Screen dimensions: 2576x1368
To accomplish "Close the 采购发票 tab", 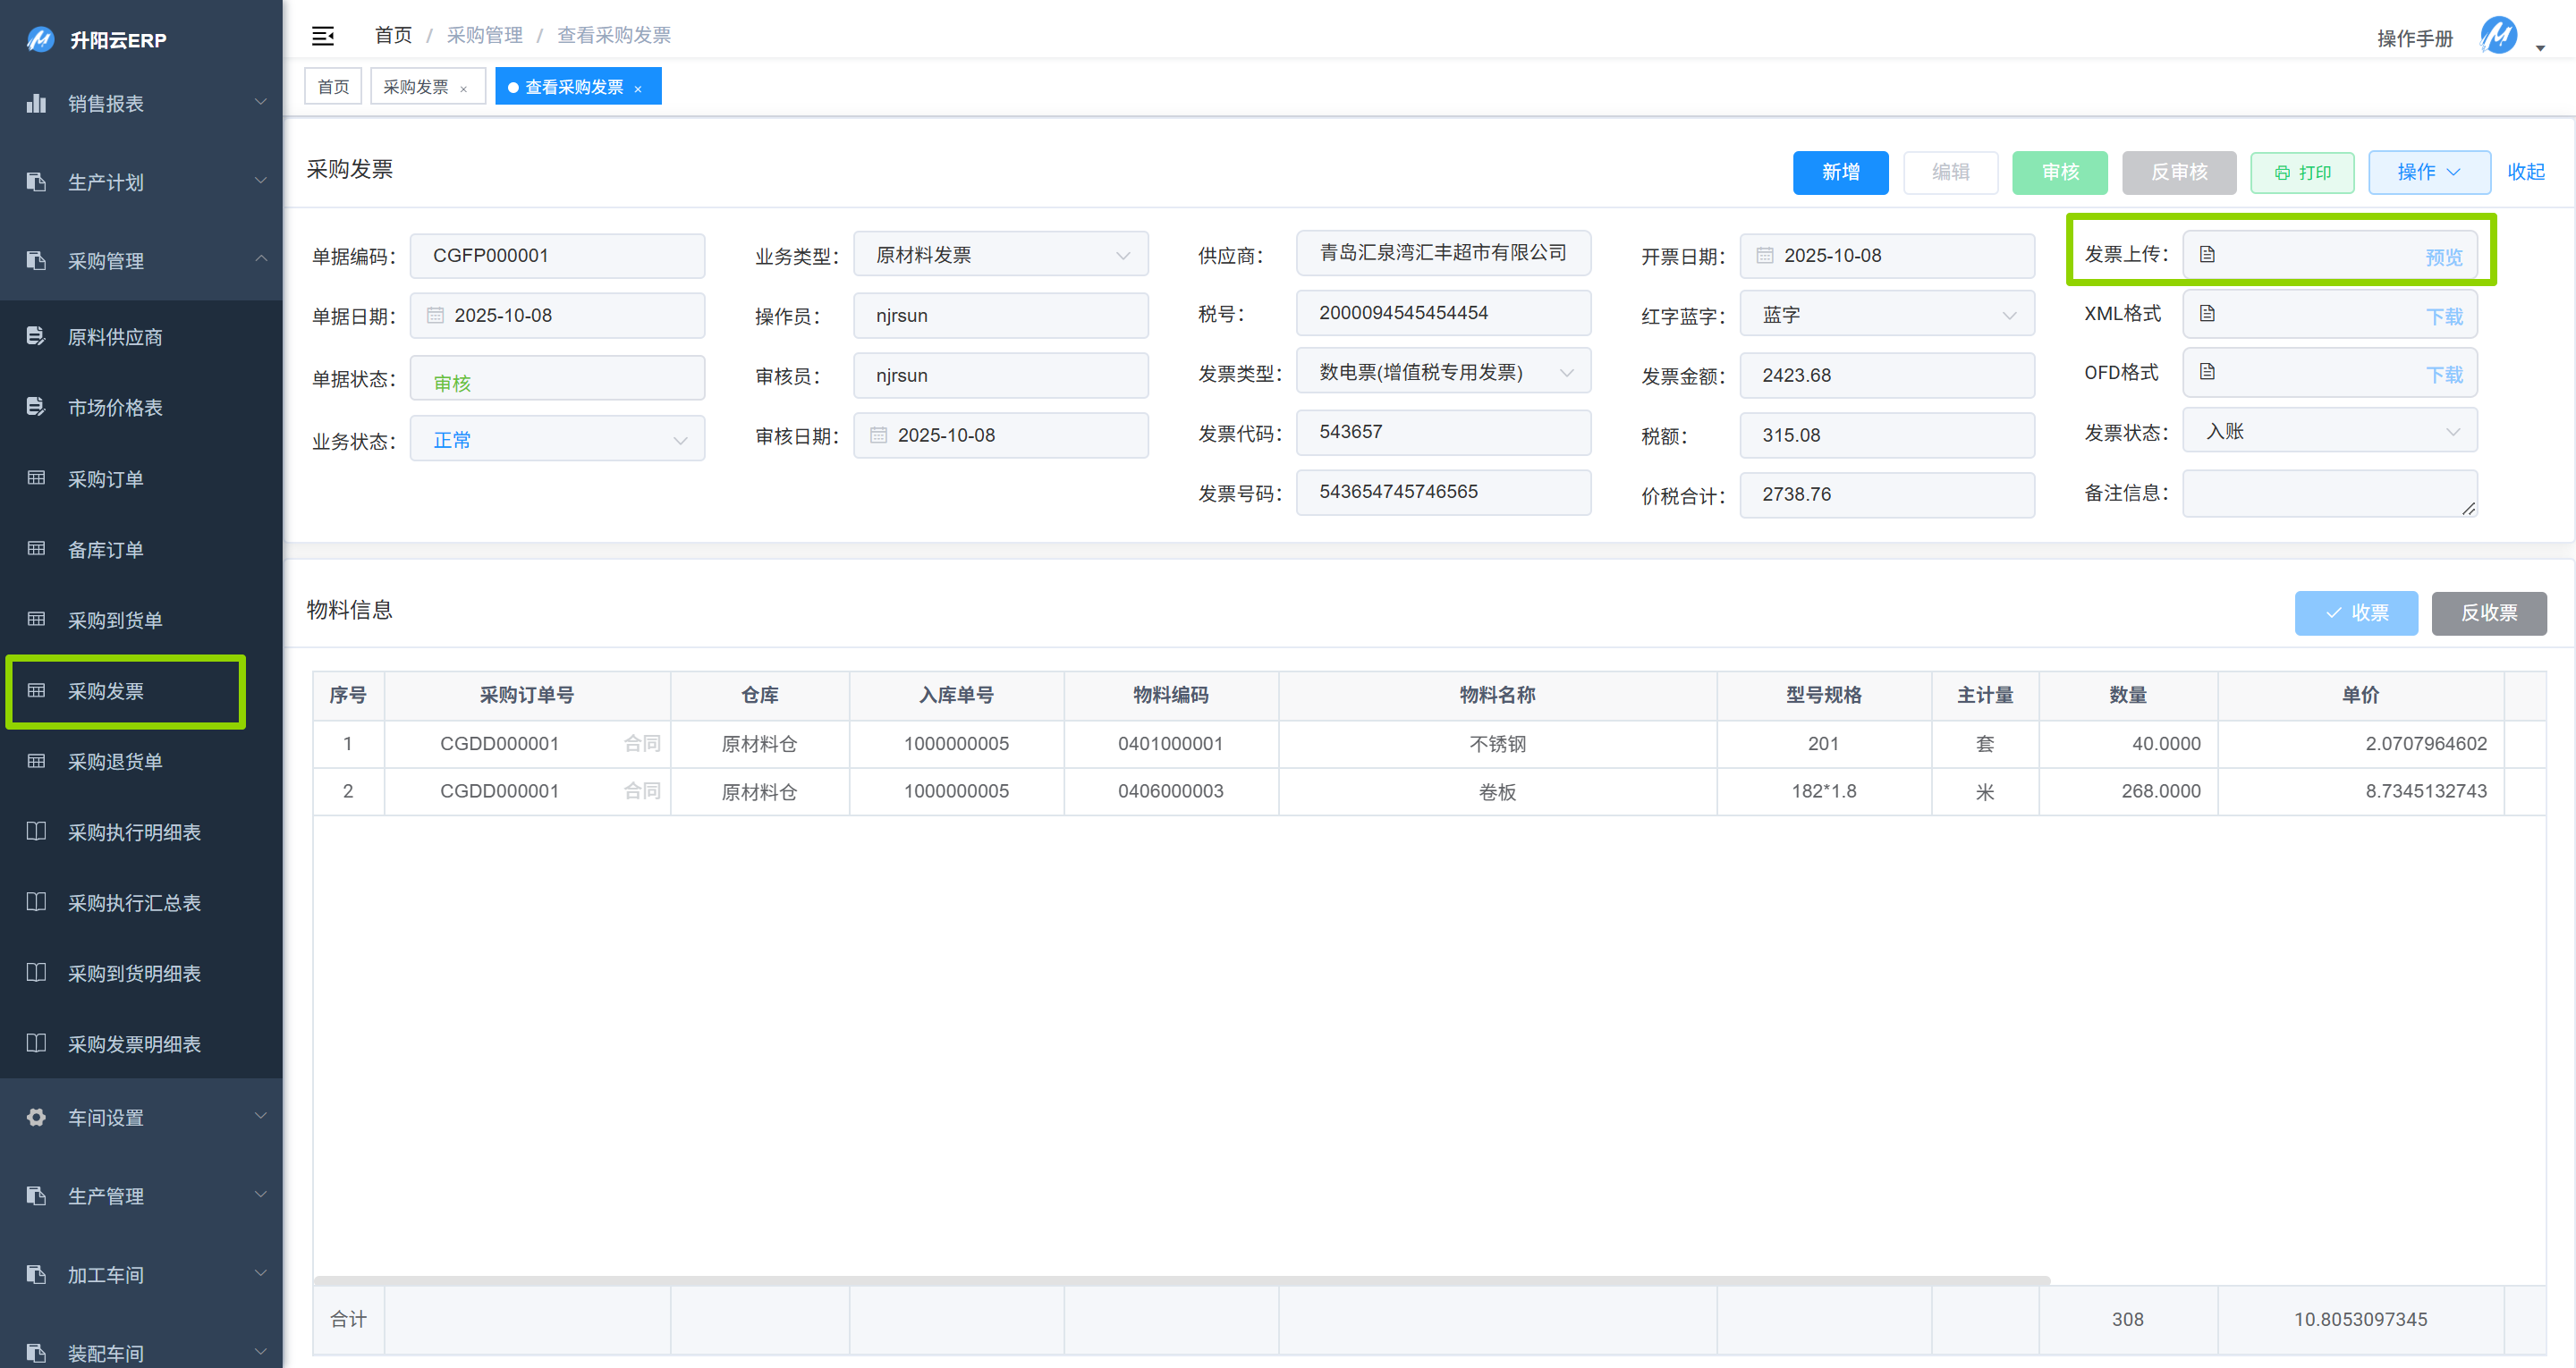I will 463,89.
